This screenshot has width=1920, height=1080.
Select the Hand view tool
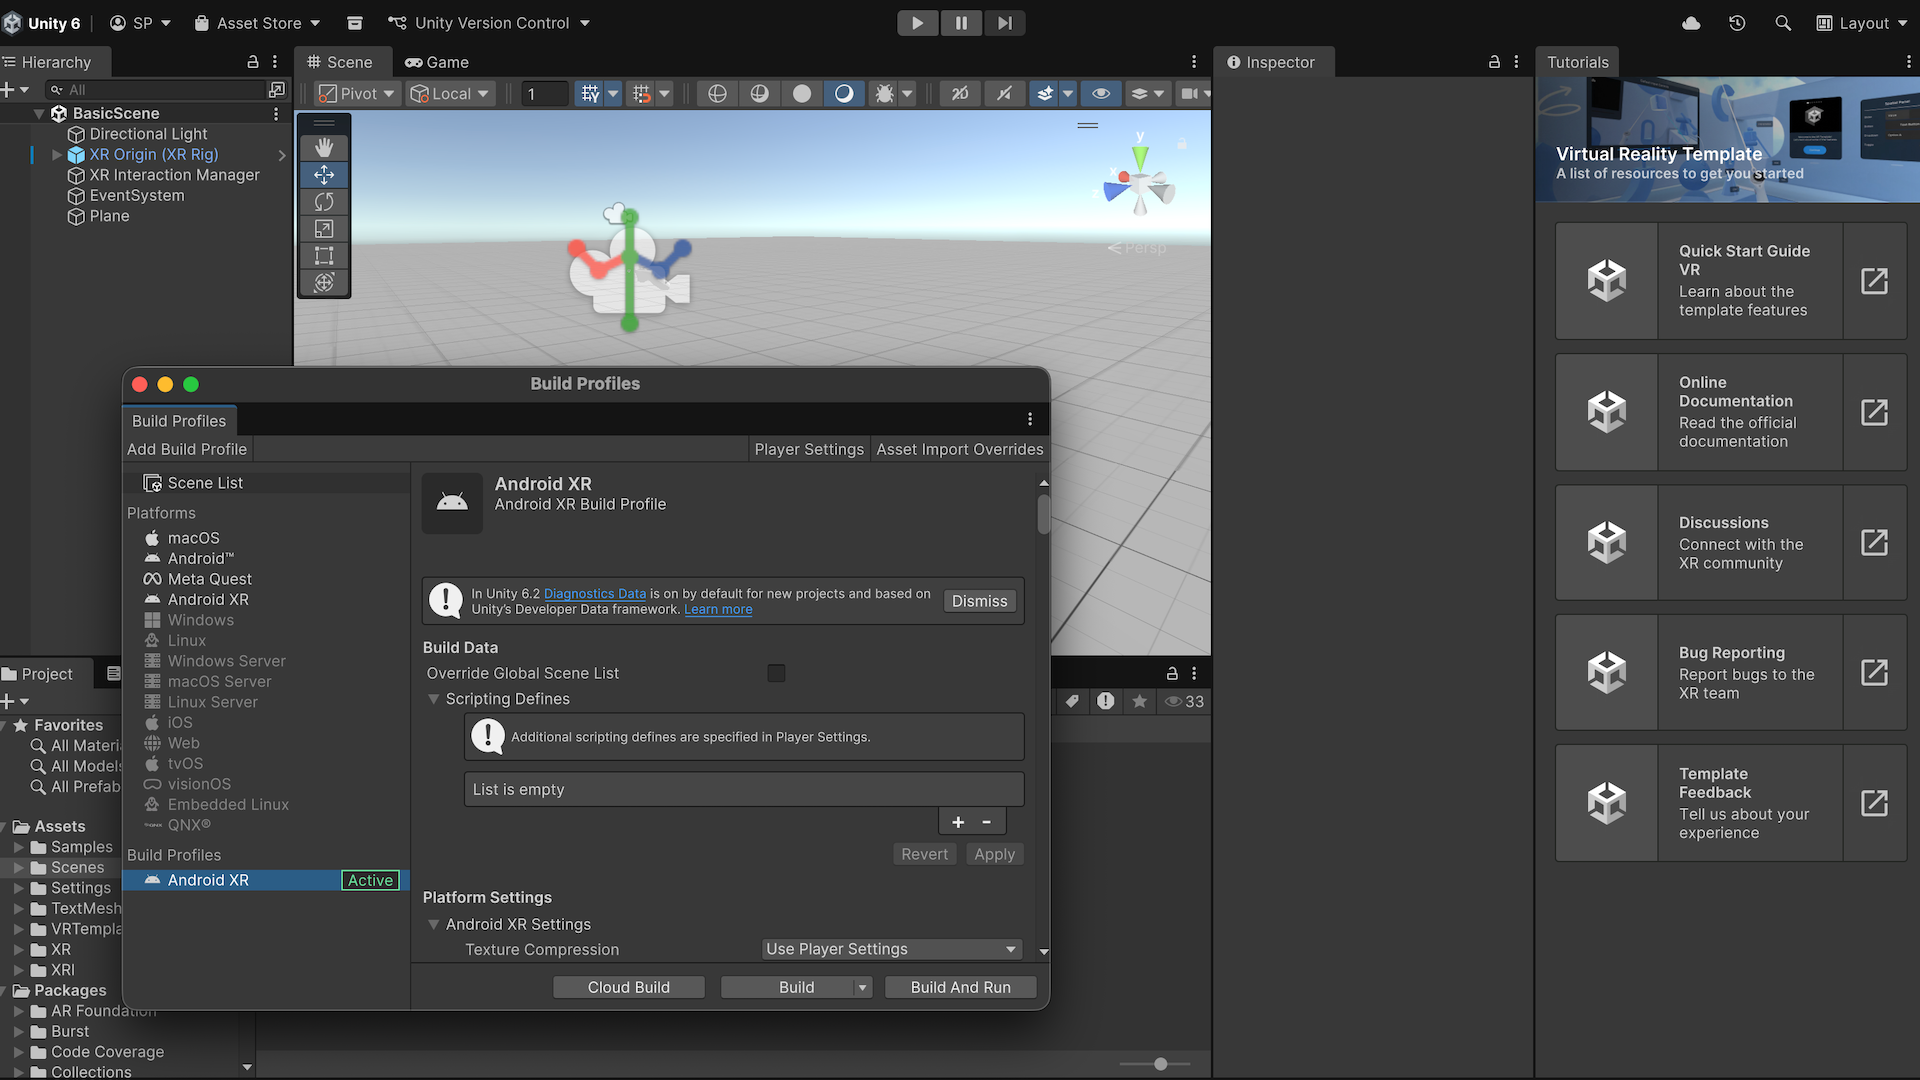point(324,148)
